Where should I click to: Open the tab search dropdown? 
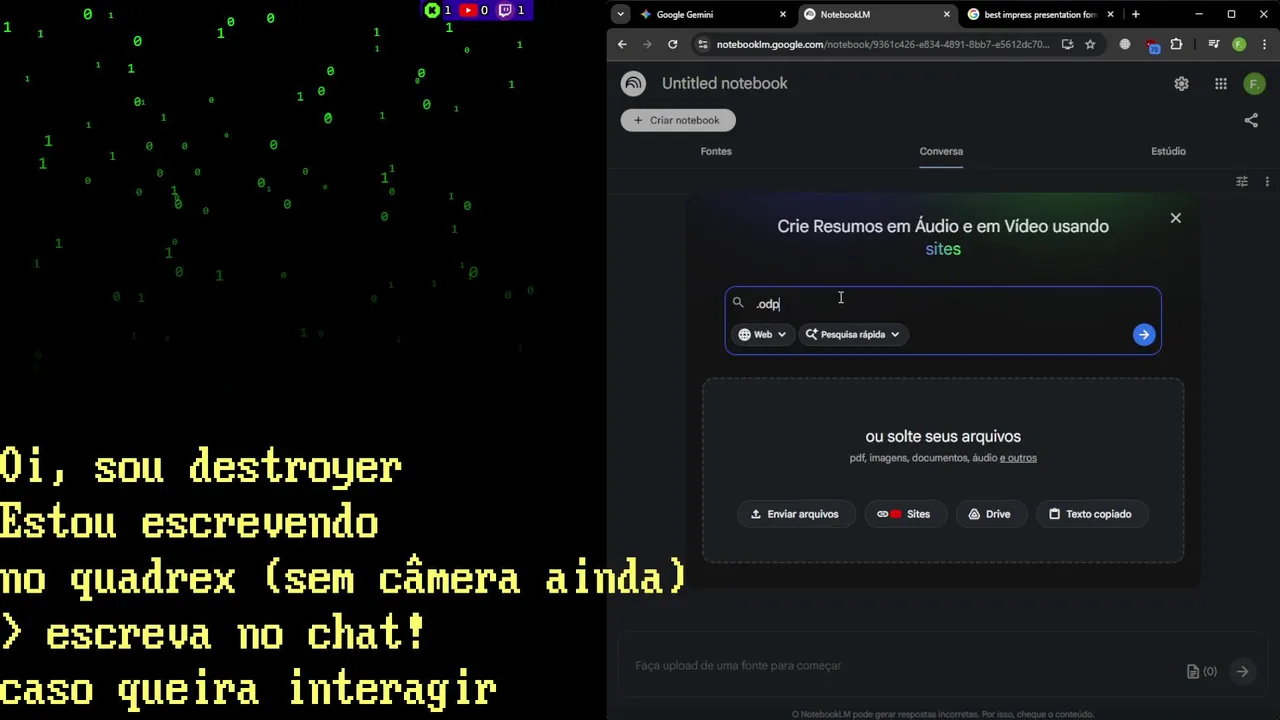pyautogui.click(x=621, y=14)
